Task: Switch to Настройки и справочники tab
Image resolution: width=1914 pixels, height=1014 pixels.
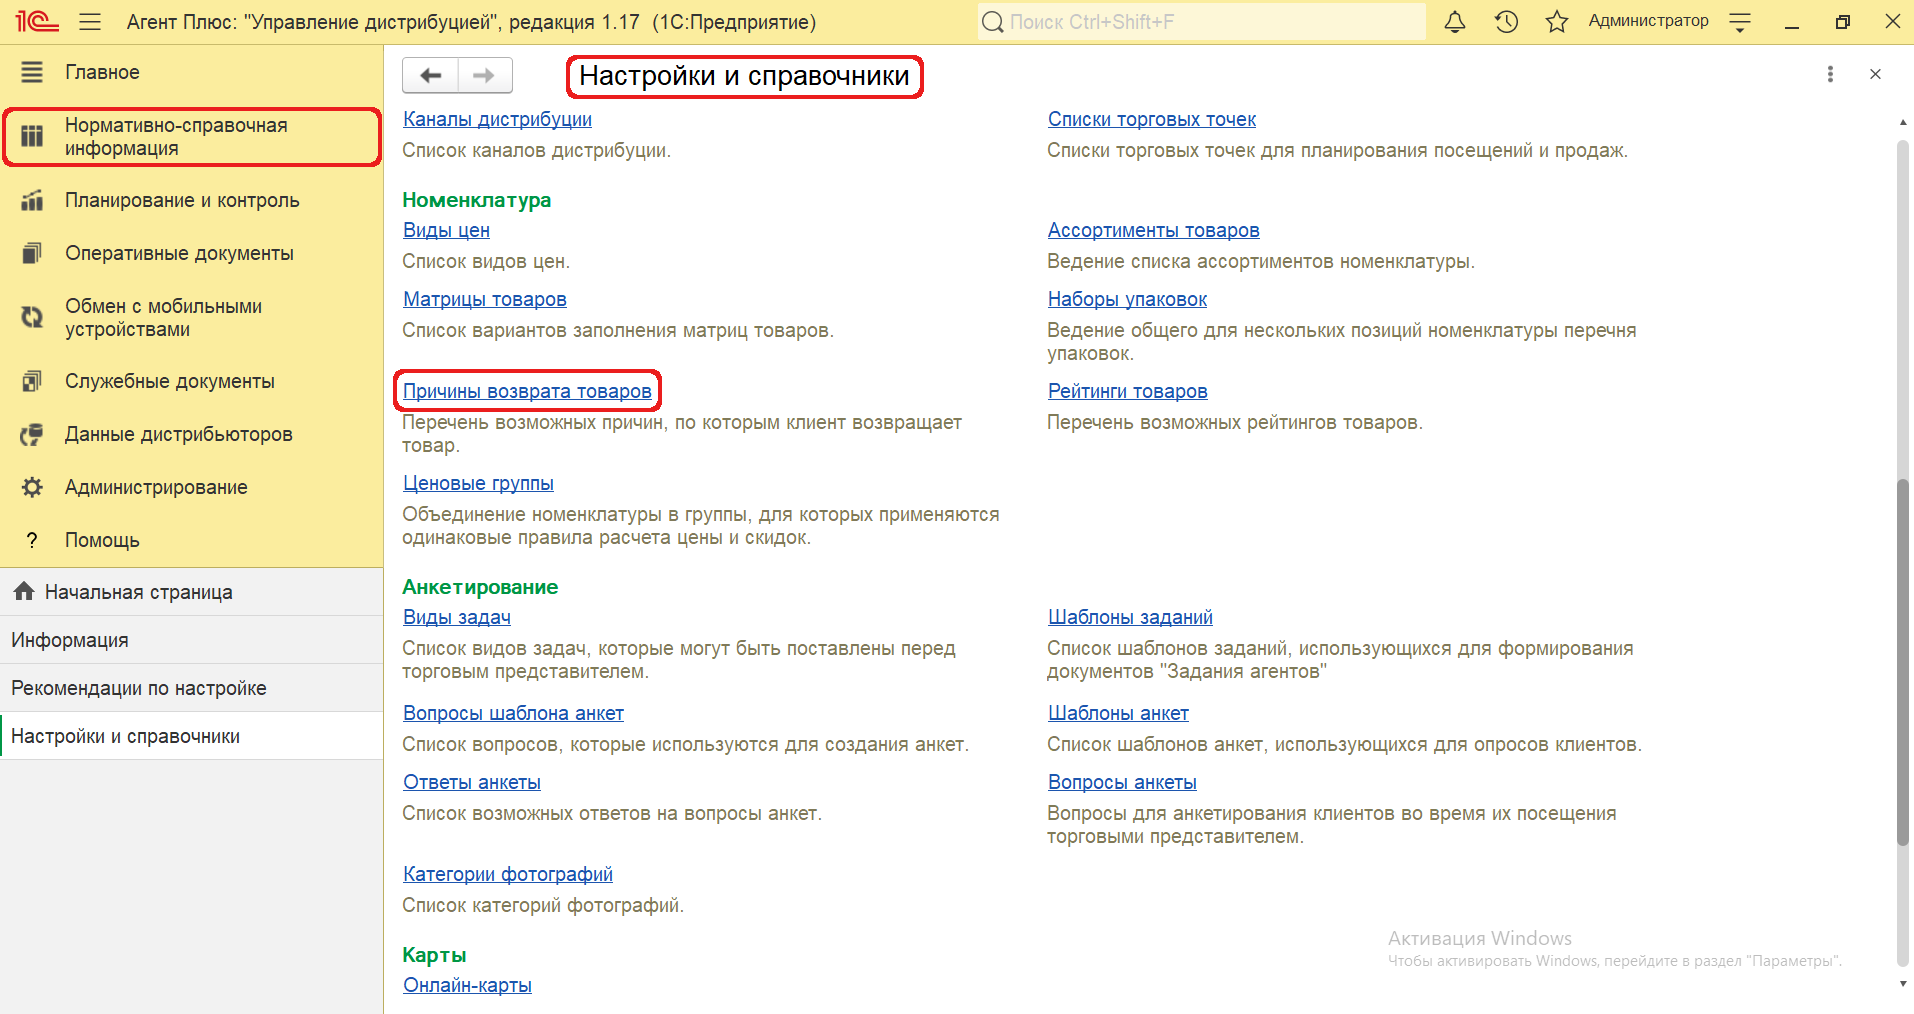Action: [191, 736]
